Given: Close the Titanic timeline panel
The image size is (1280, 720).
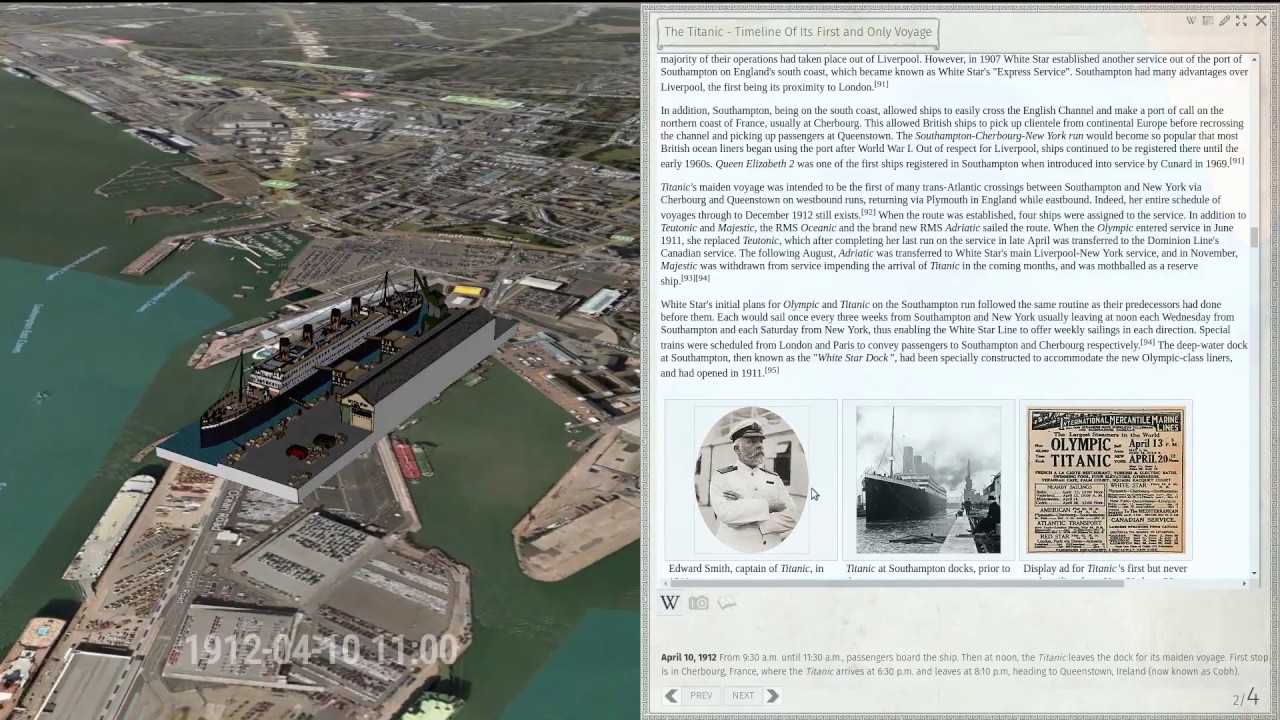Looking at the screenshot, I should pos(1261,20).
